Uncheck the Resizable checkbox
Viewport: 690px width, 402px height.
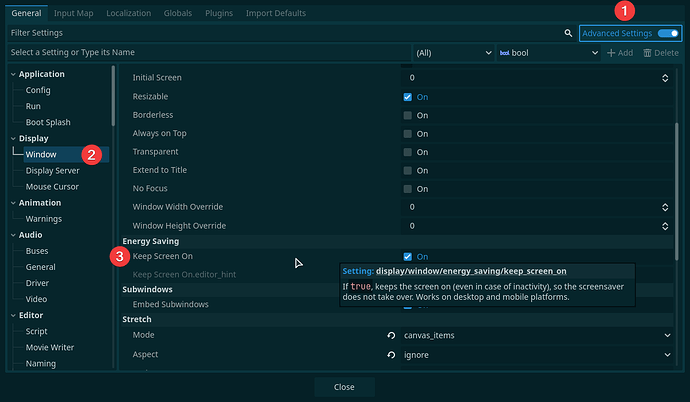[407, 97]
